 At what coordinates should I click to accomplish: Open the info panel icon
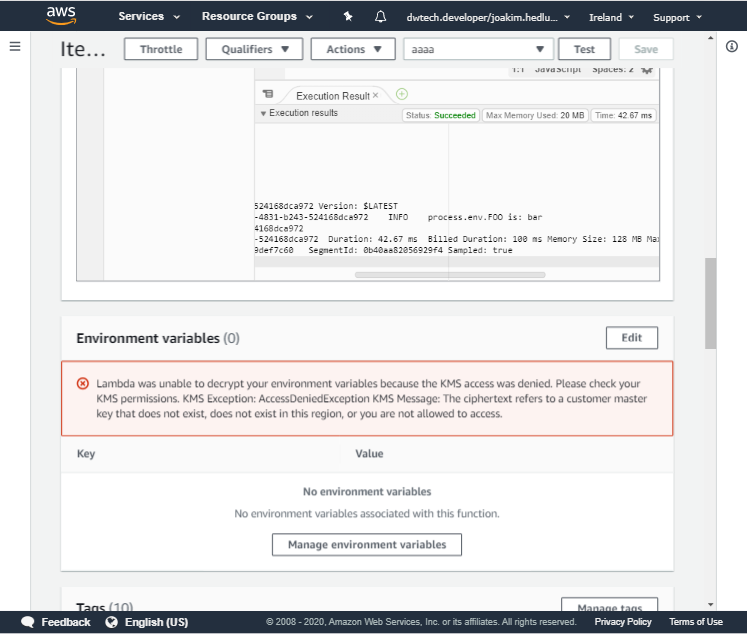pos(732,46)
